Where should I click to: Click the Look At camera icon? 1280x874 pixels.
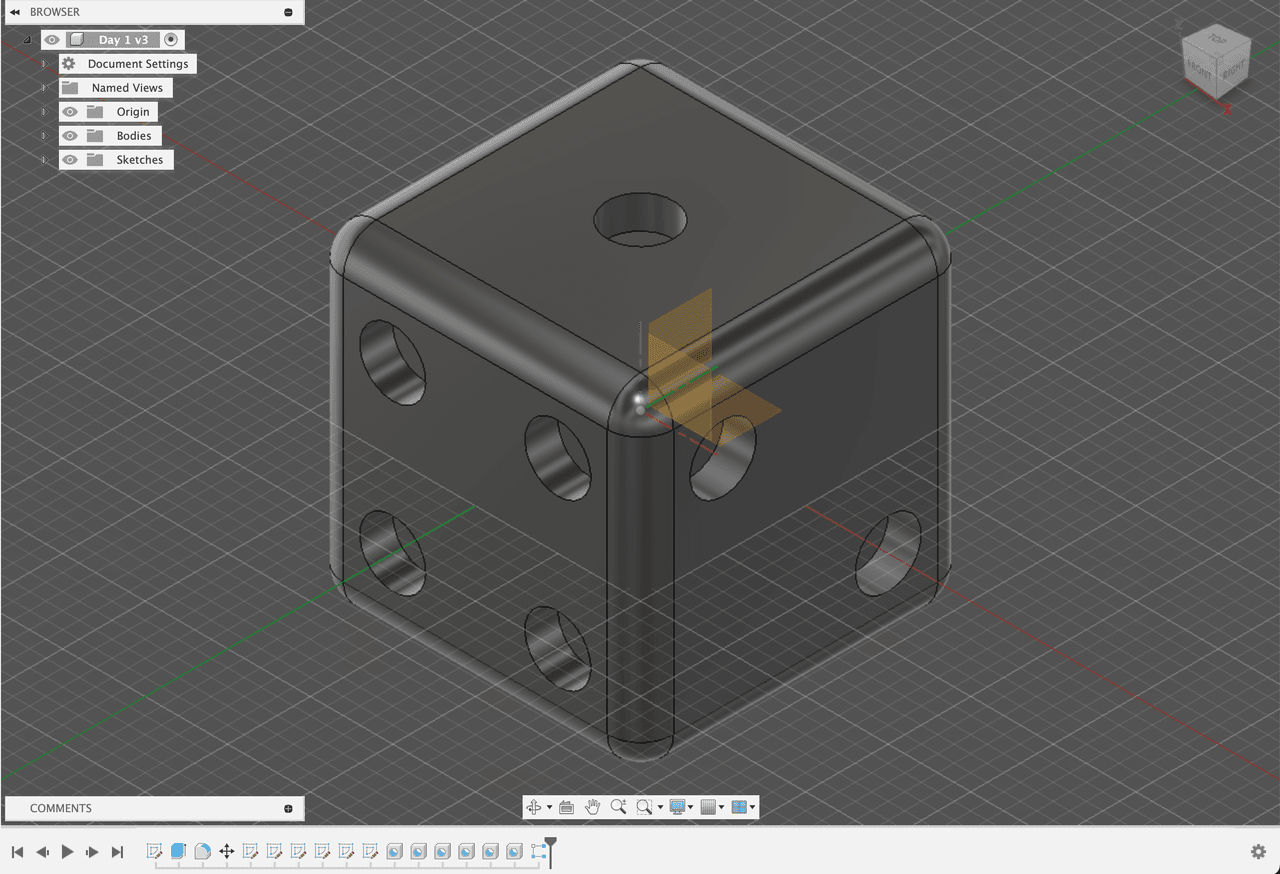(566, 807)
